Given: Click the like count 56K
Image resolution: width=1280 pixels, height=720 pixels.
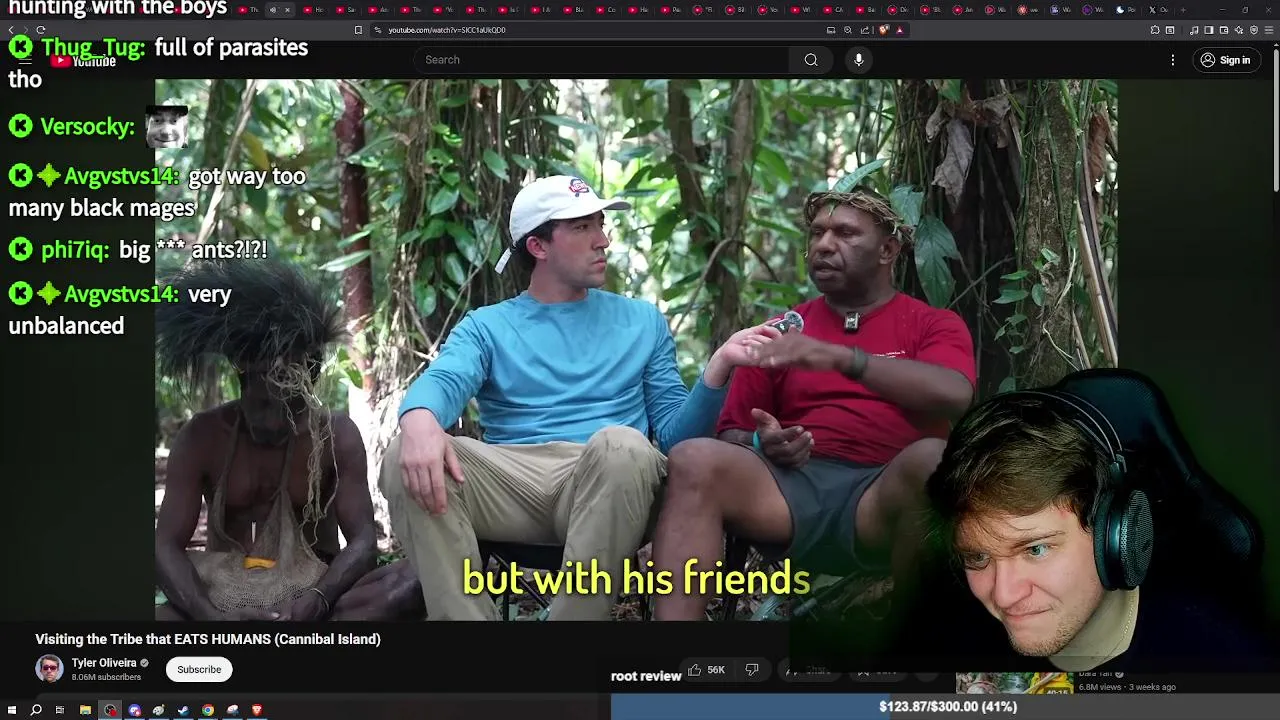Looking at the screenshot, I should coord(716,670).
